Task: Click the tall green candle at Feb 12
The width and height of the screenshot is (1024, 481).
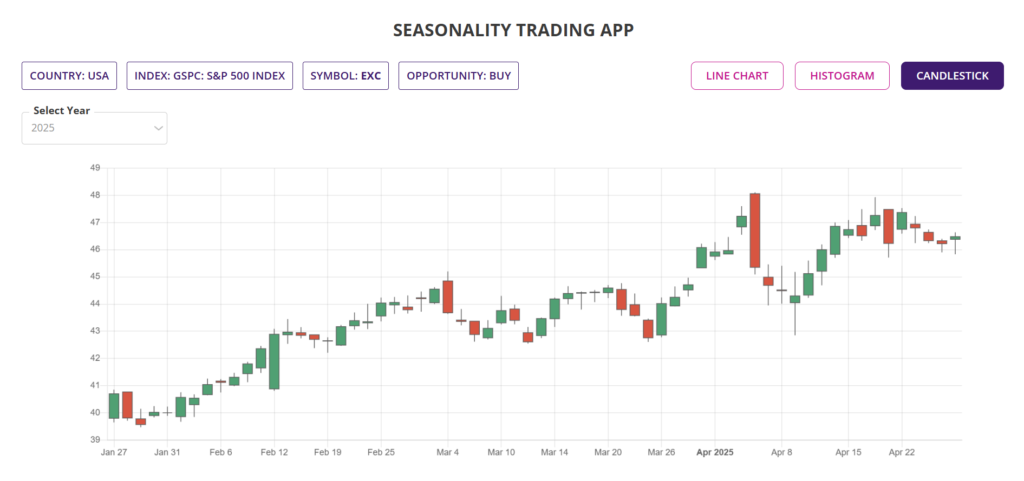Action: click(274, 361)
